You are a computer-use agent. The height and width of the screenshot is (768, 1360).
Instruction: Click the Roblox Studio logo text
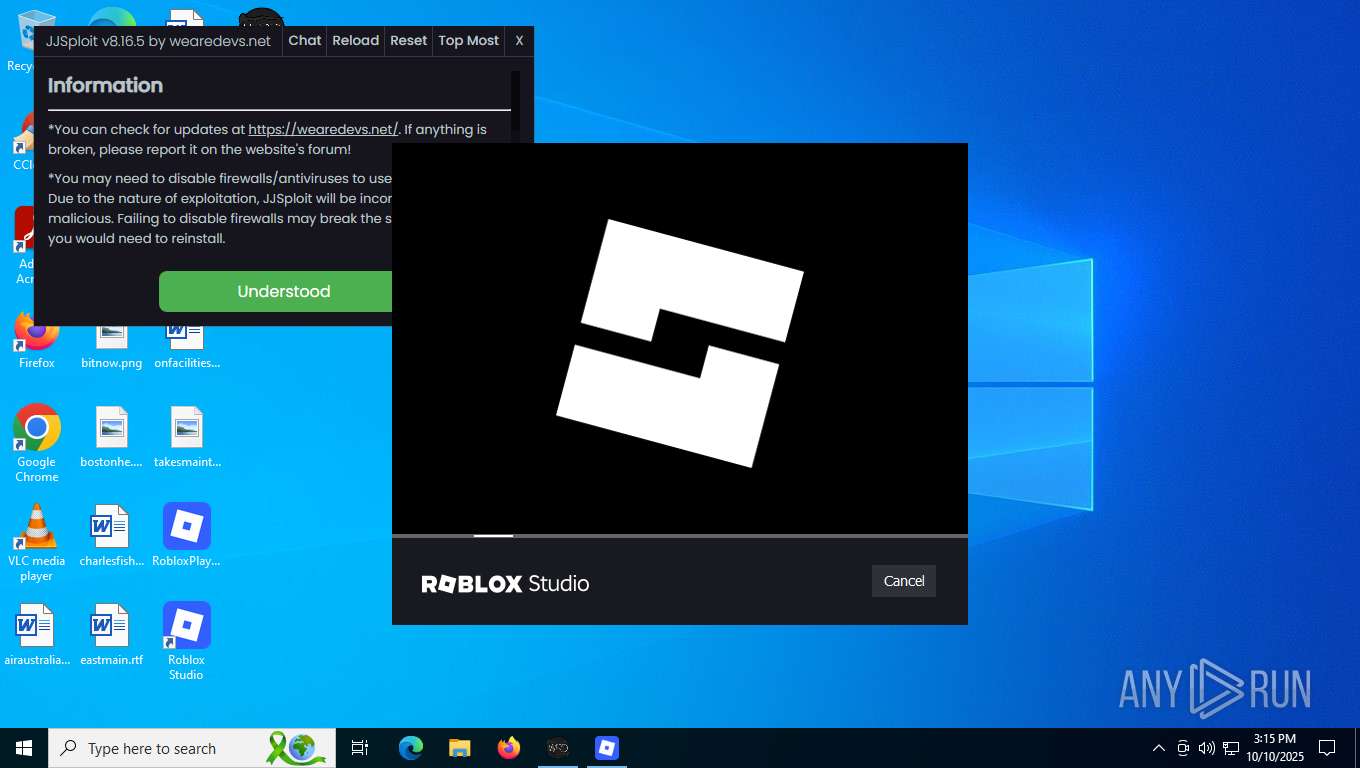tap(505, 584)
